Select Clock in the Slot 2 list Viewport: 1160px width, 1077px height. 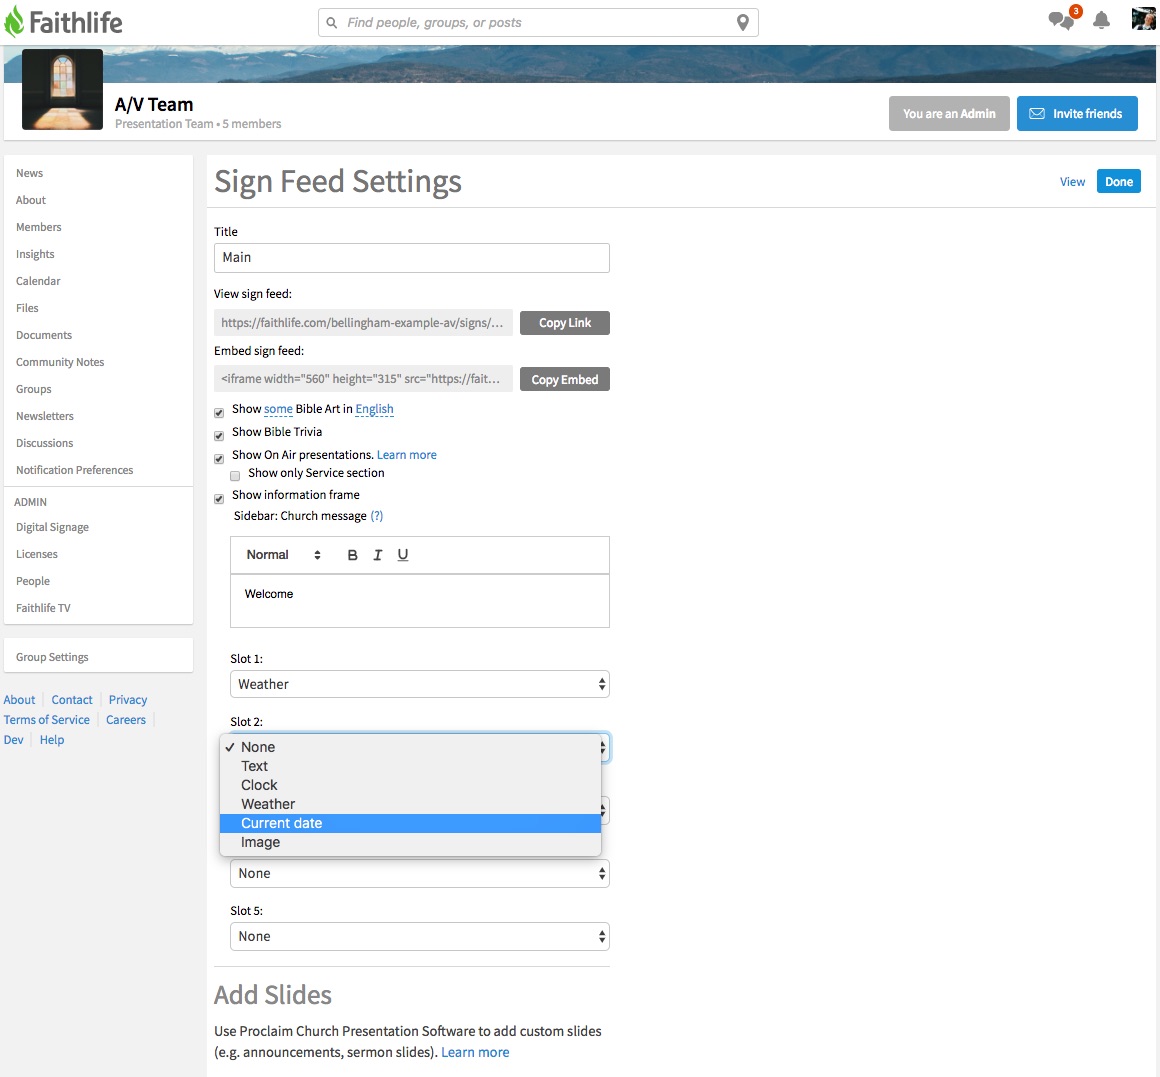coord(410,786)
